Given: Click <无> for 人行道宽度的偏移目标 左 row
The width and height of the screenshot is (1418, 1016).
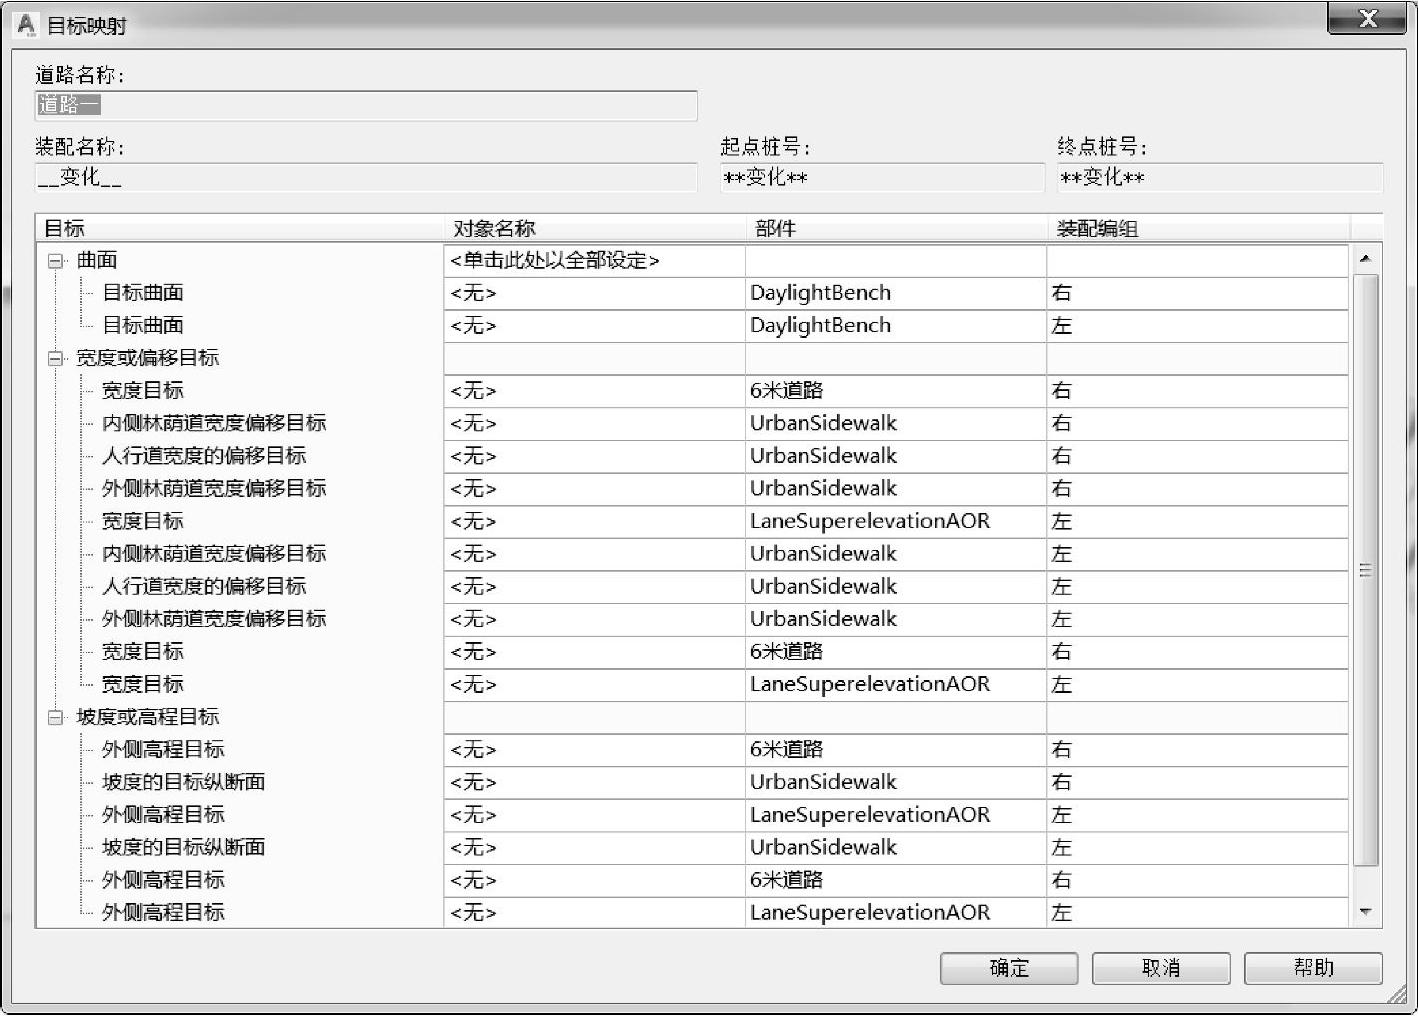Looking at the screenshot, I should coord(473,587).
